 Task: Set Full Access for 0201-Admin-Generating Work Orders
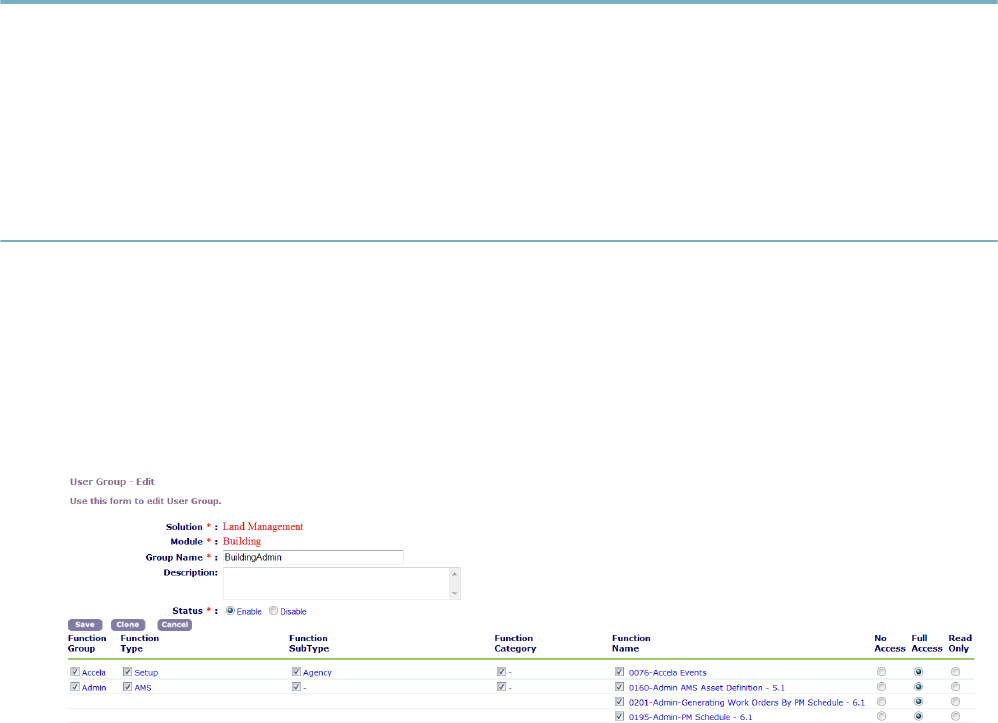(918, 702)
